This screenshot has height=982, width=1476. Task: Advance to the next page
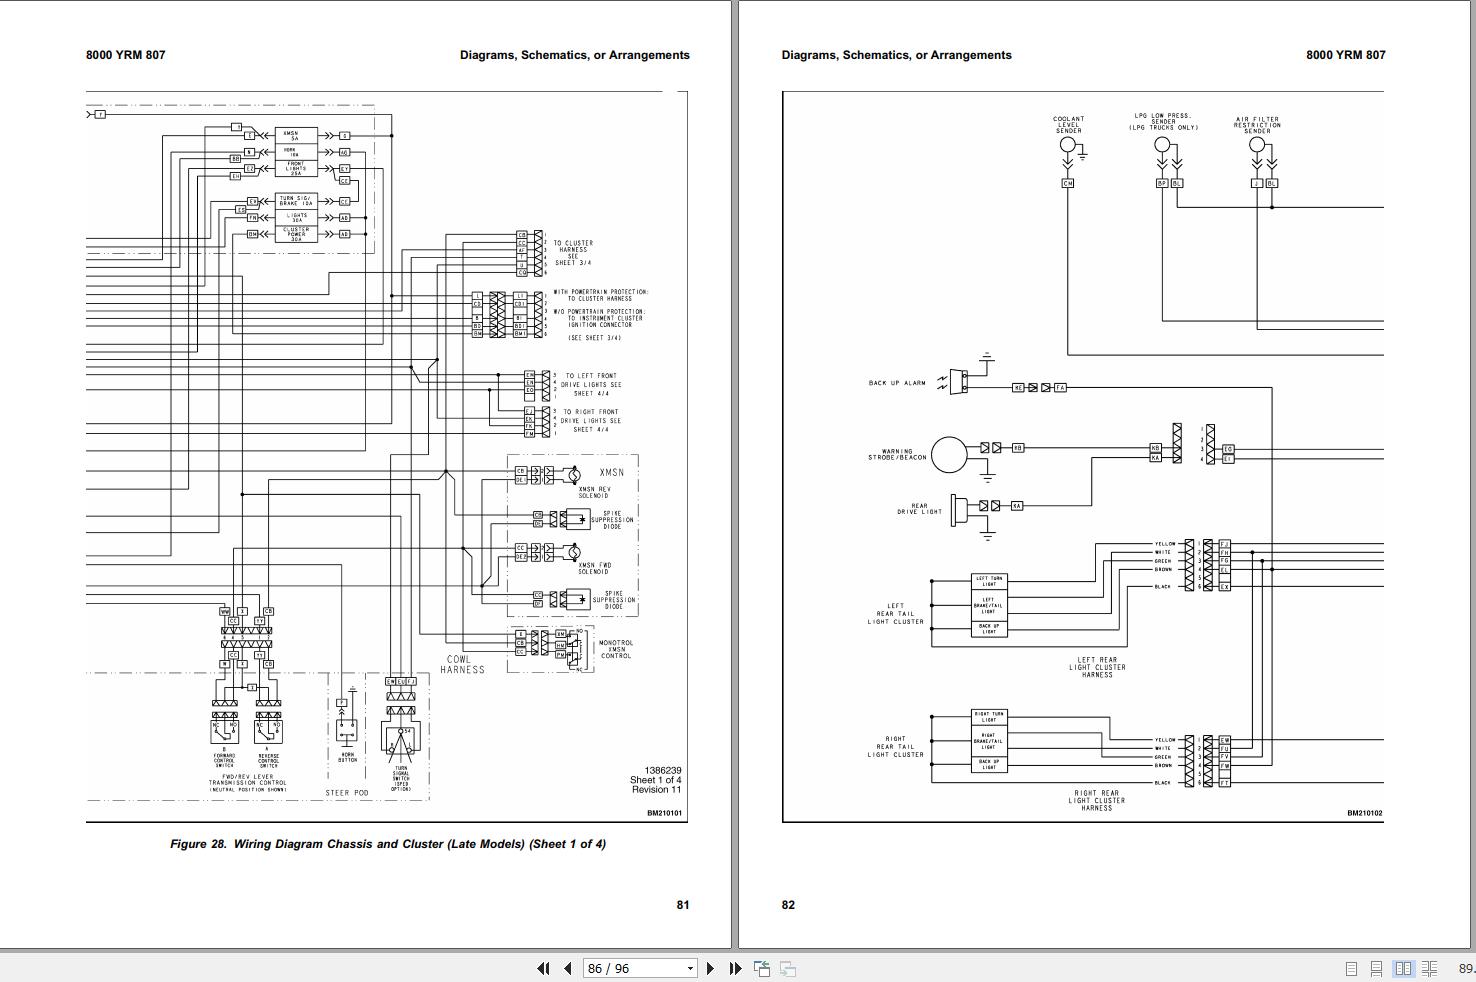[x=711, y=968]
